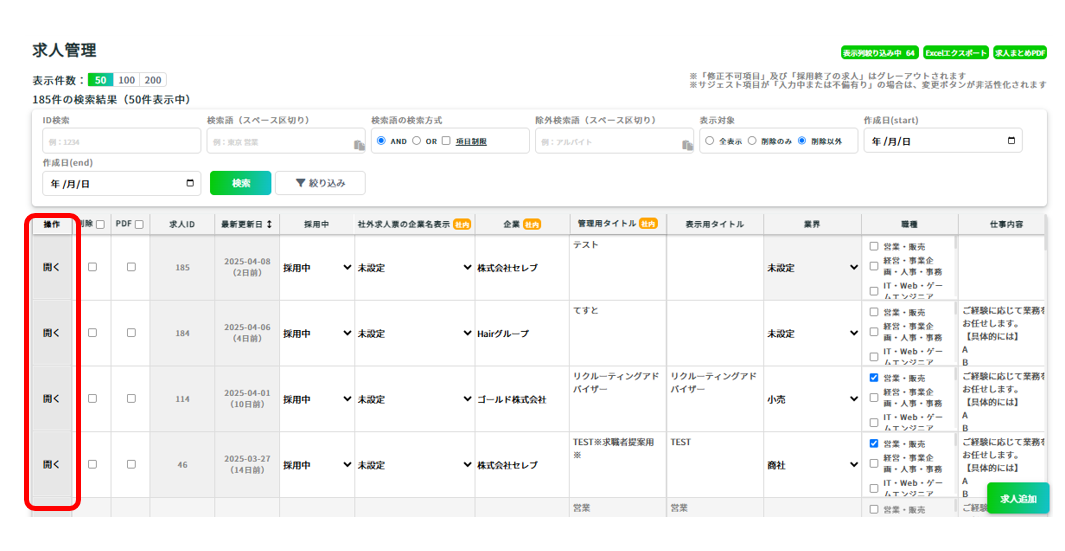Open 採用中 status dropdown for job 184
The height and width of the screenshot is (551, 1065).
[x=317, y=334]
